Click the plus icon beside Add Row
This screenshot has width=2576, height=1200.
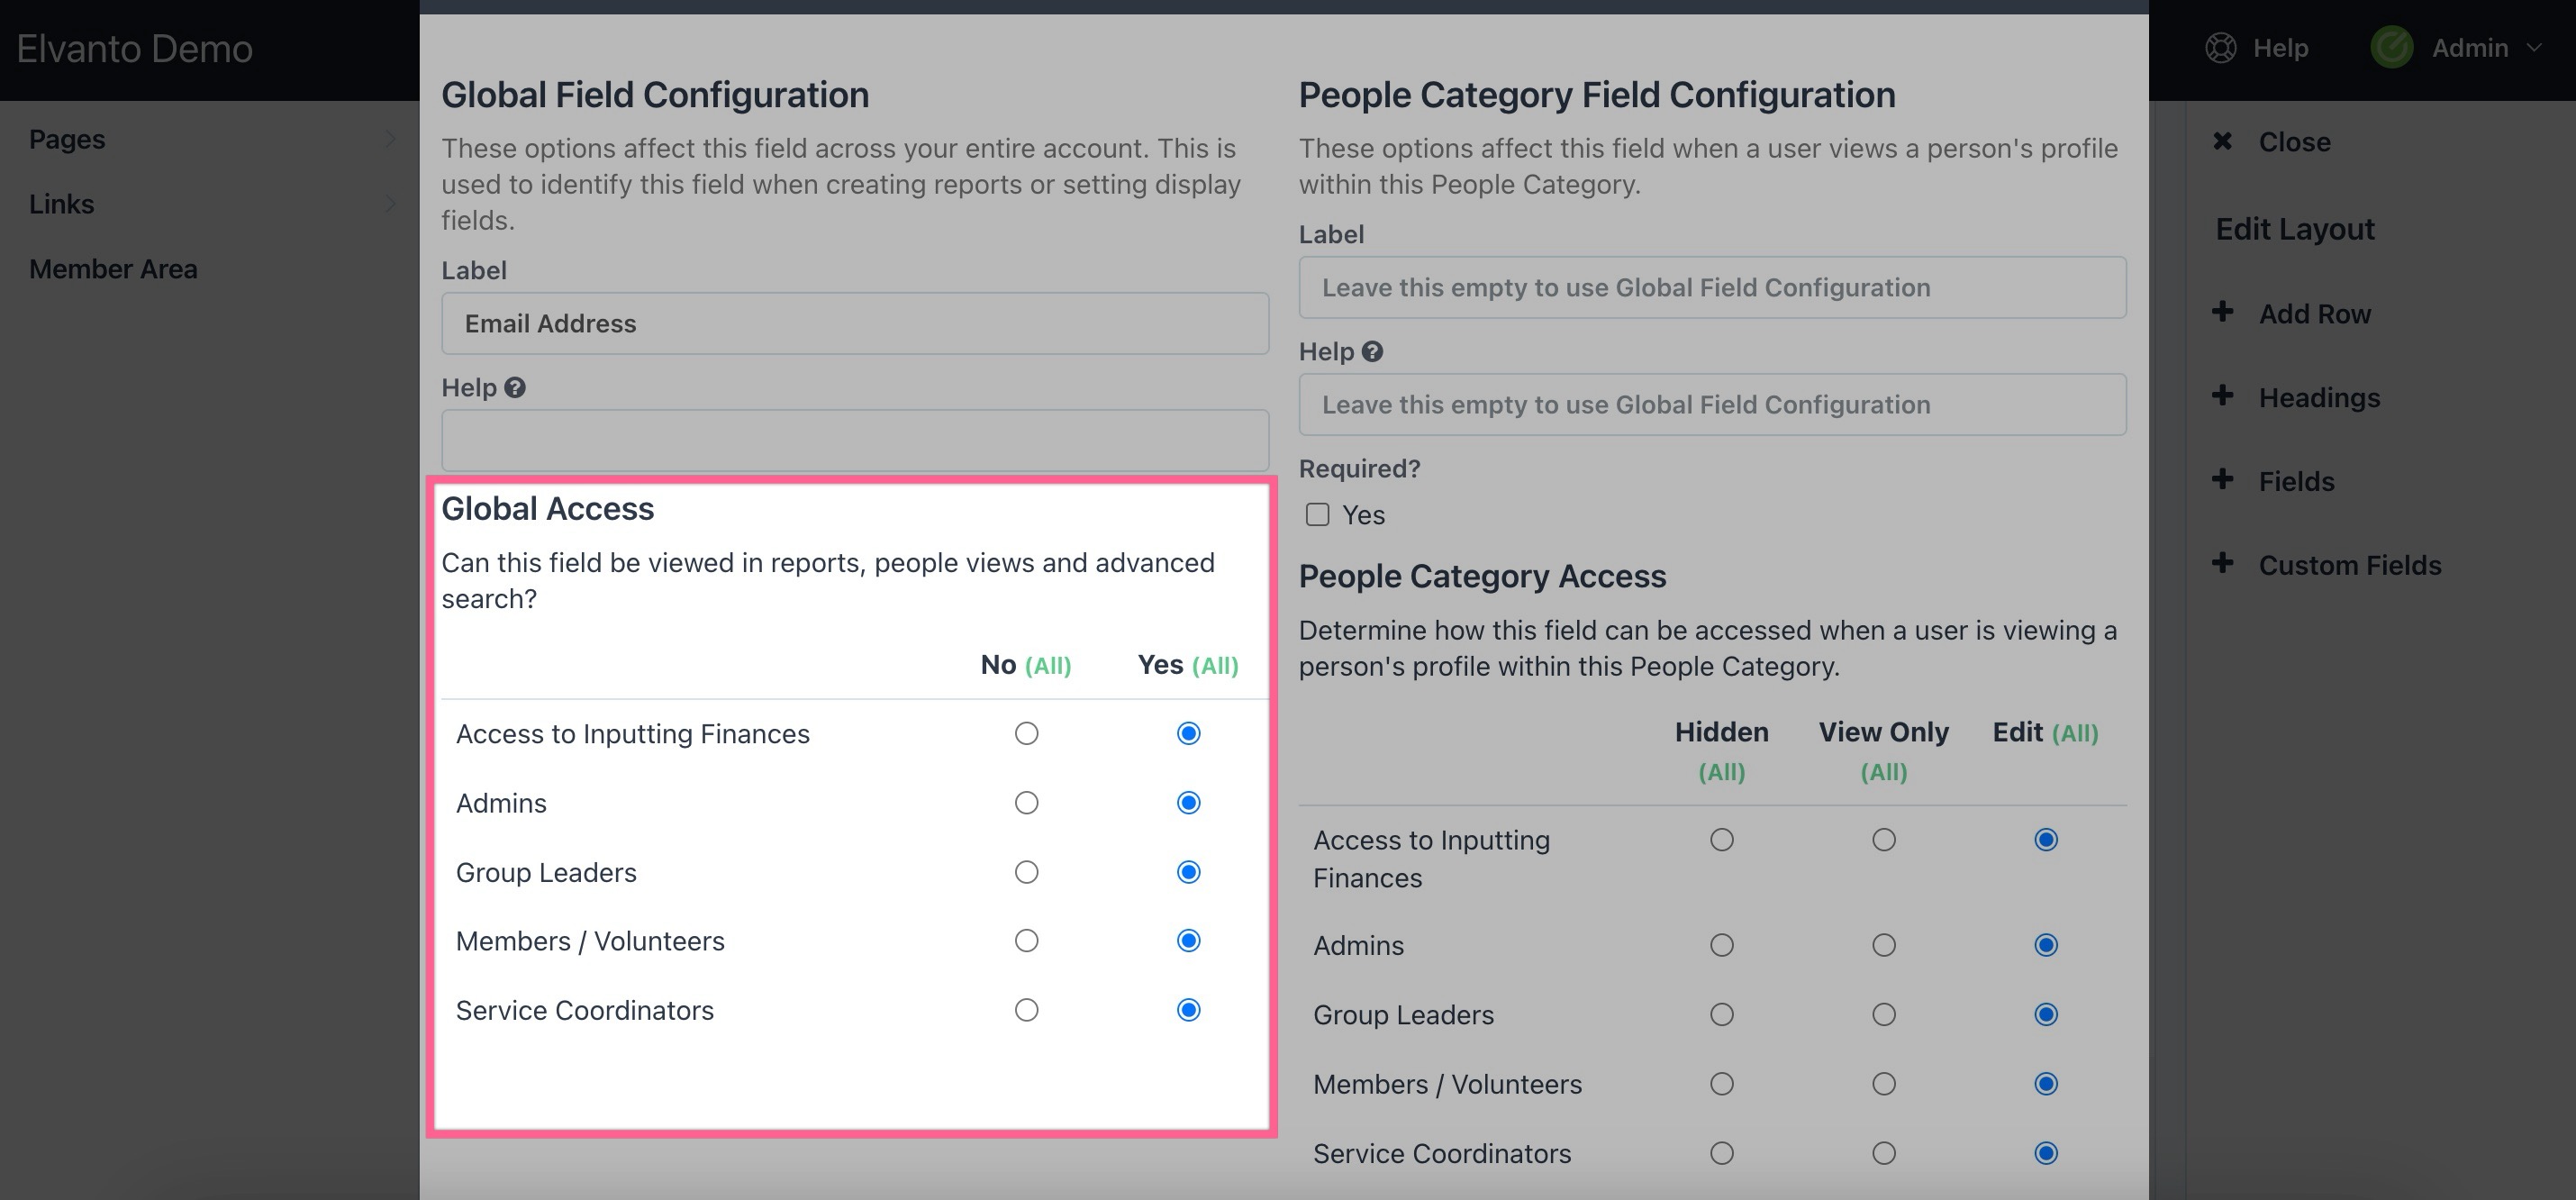point(2222,312)
